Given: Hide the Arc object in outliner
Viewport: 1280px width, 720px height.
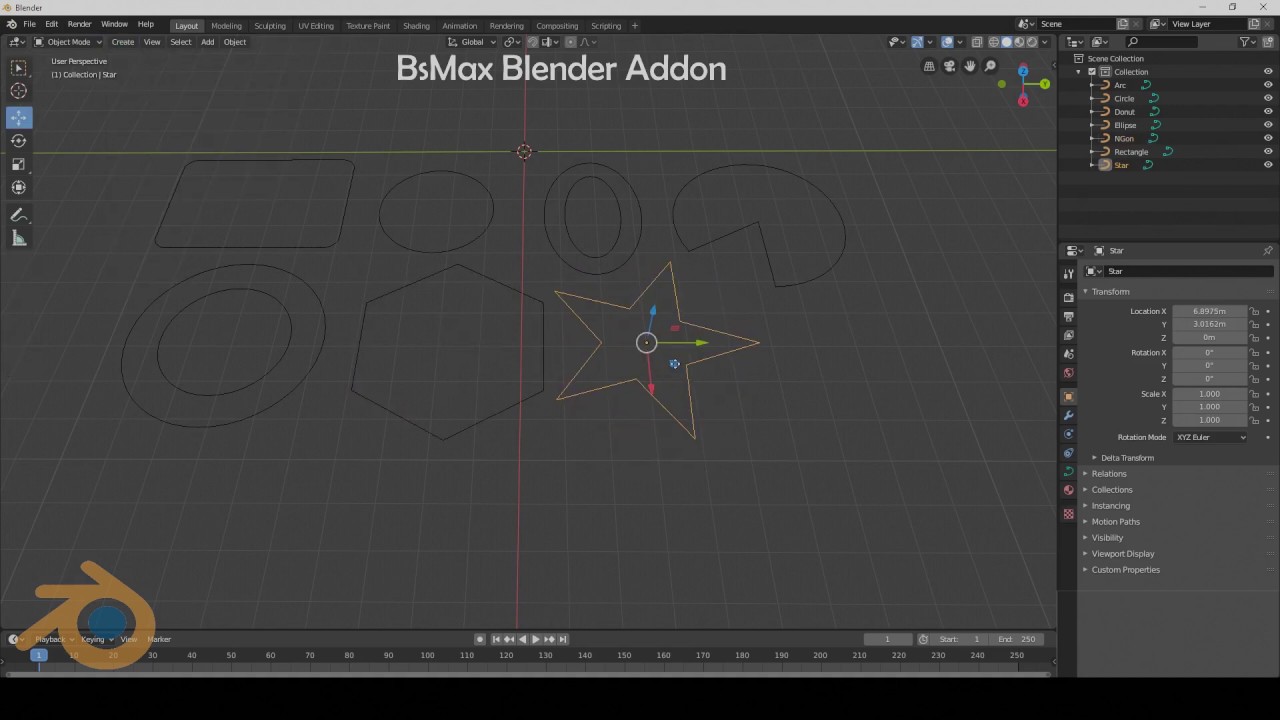Looking at the screenshot, I should pyautogui.click(x=1268, y=85).
